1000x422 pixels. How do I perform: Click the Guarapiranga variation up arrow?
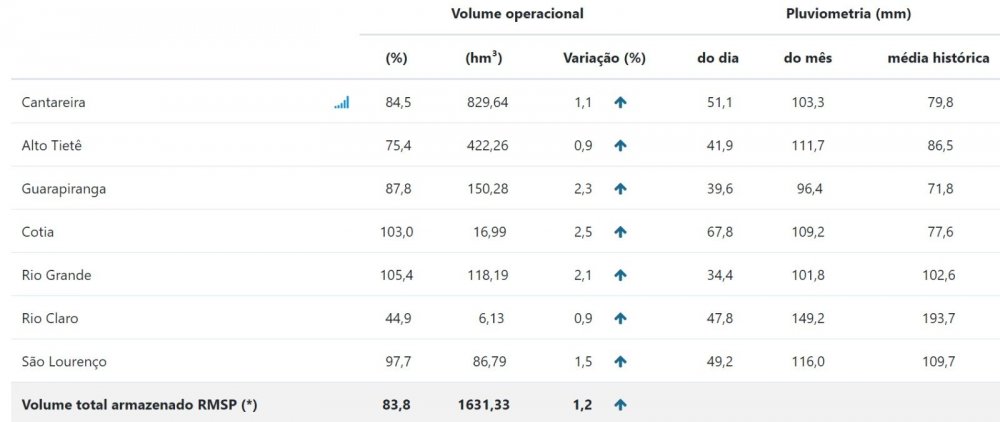coord(621,189)
